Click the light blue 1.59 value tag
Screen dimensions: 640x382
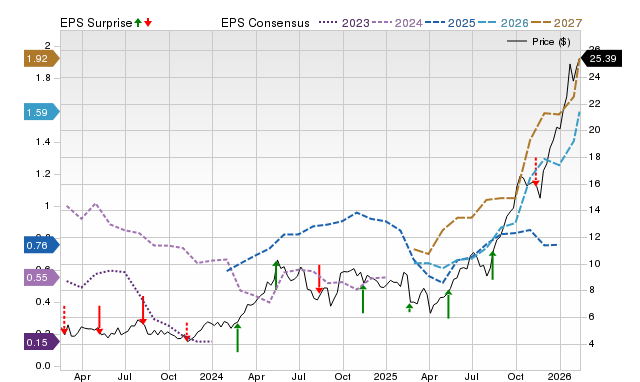(42, 112)
